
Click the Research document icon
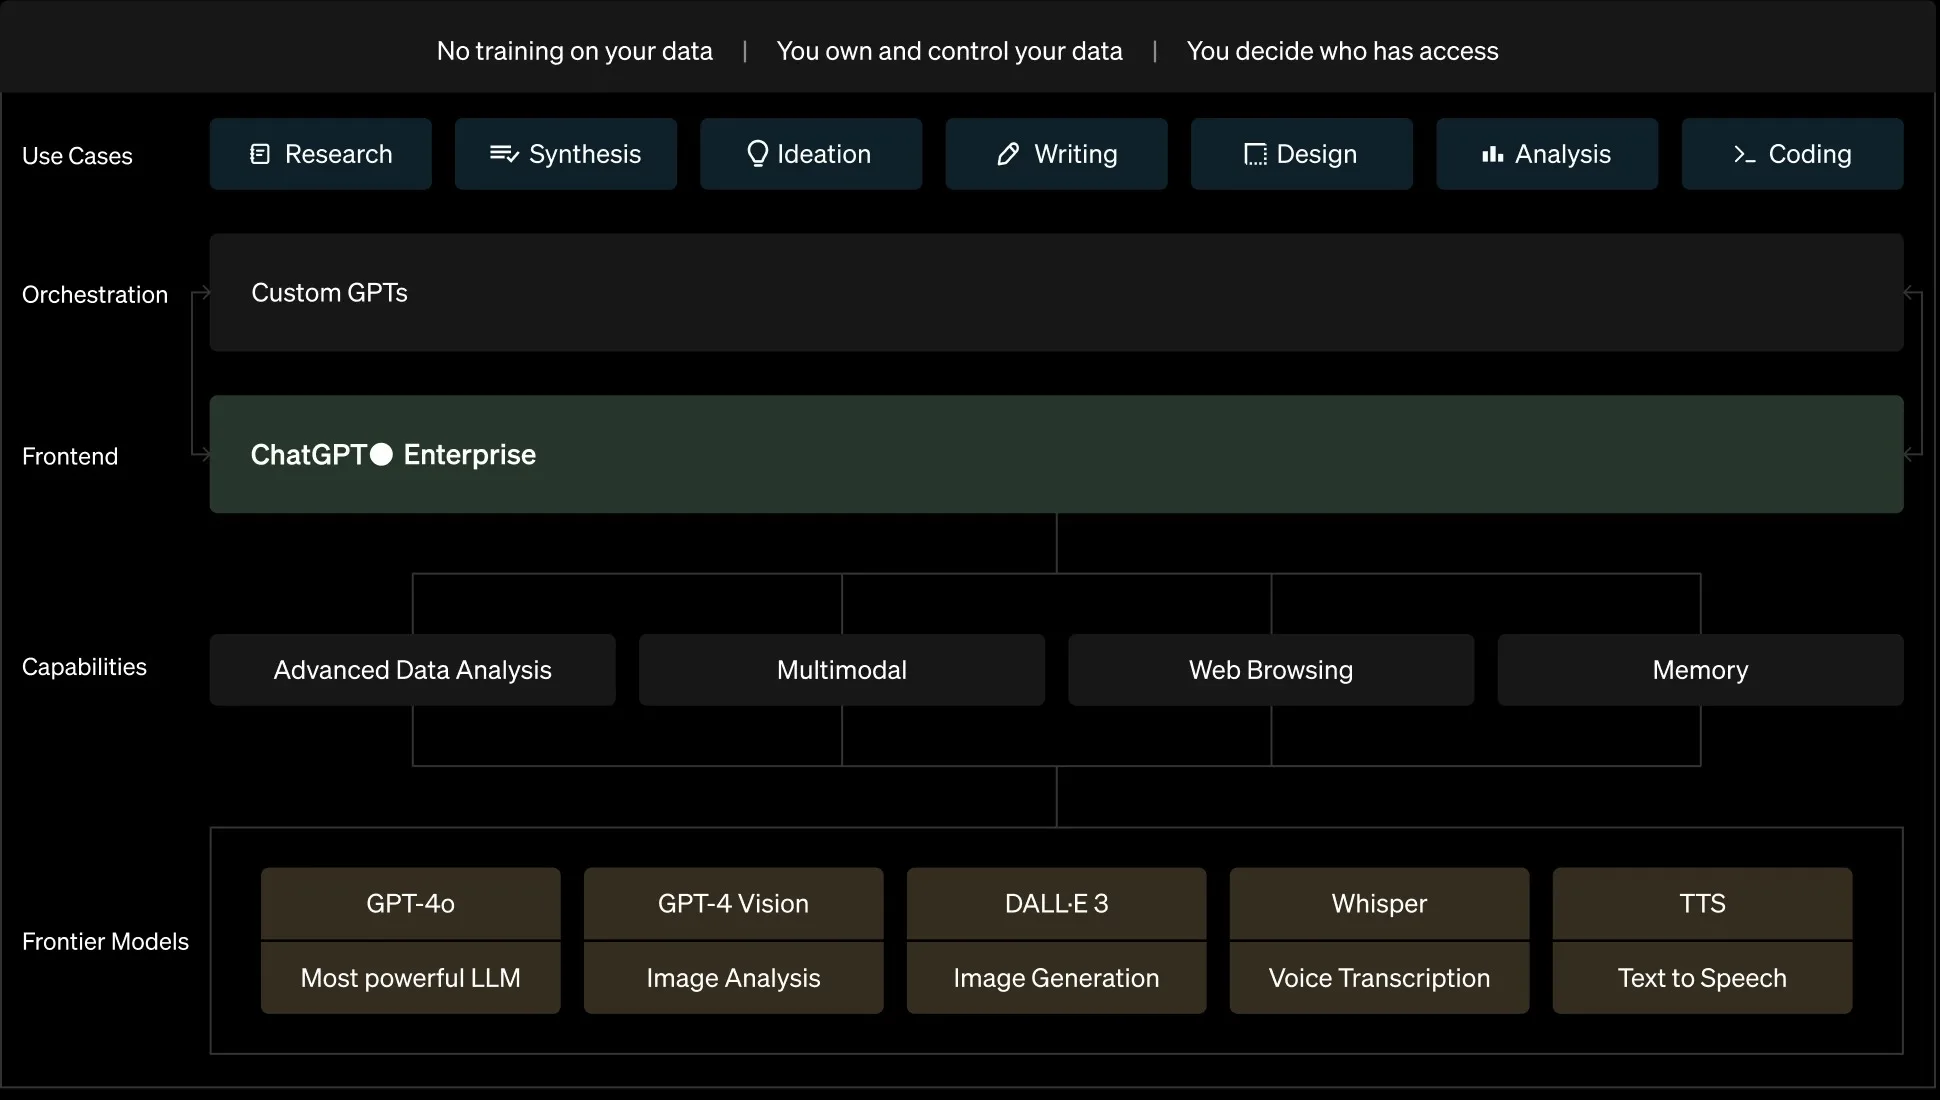[x=260, y=154]
